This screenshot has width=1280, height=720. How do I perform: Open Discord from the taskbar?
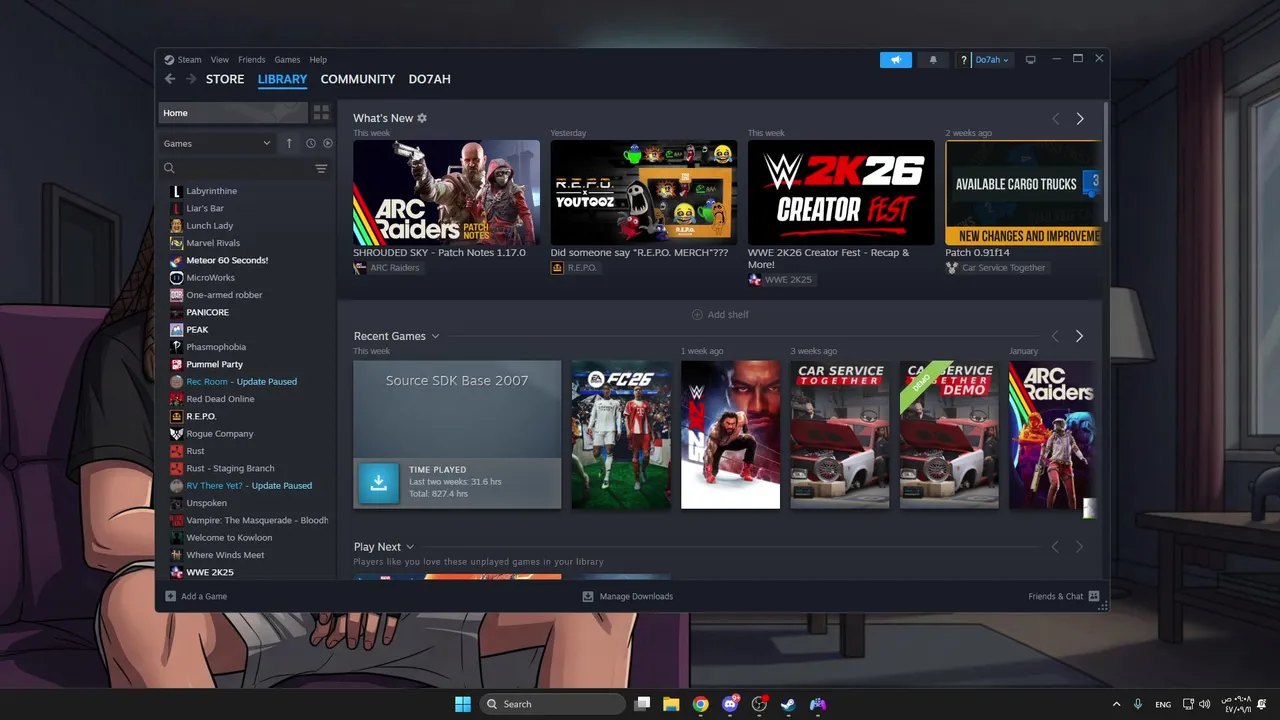[x=731, y=704]
